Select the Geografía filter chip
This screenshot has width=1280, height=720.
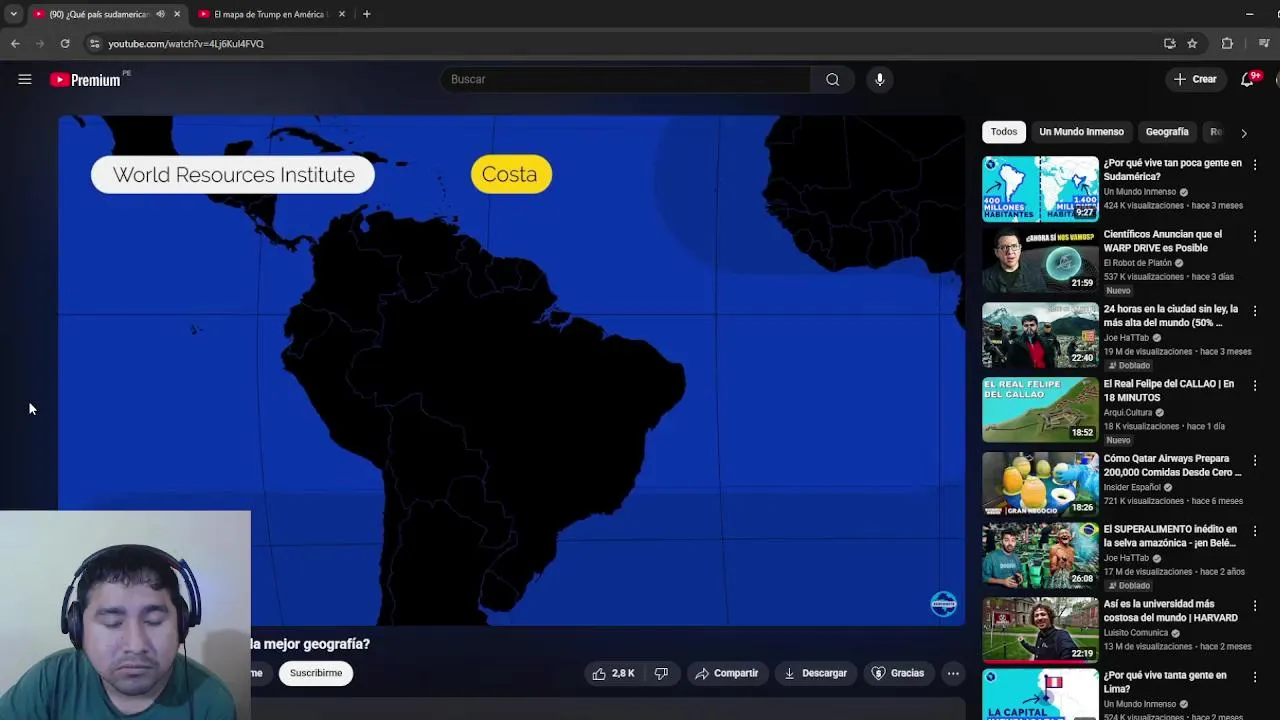pyautogui.click(x=1167, y=132)
